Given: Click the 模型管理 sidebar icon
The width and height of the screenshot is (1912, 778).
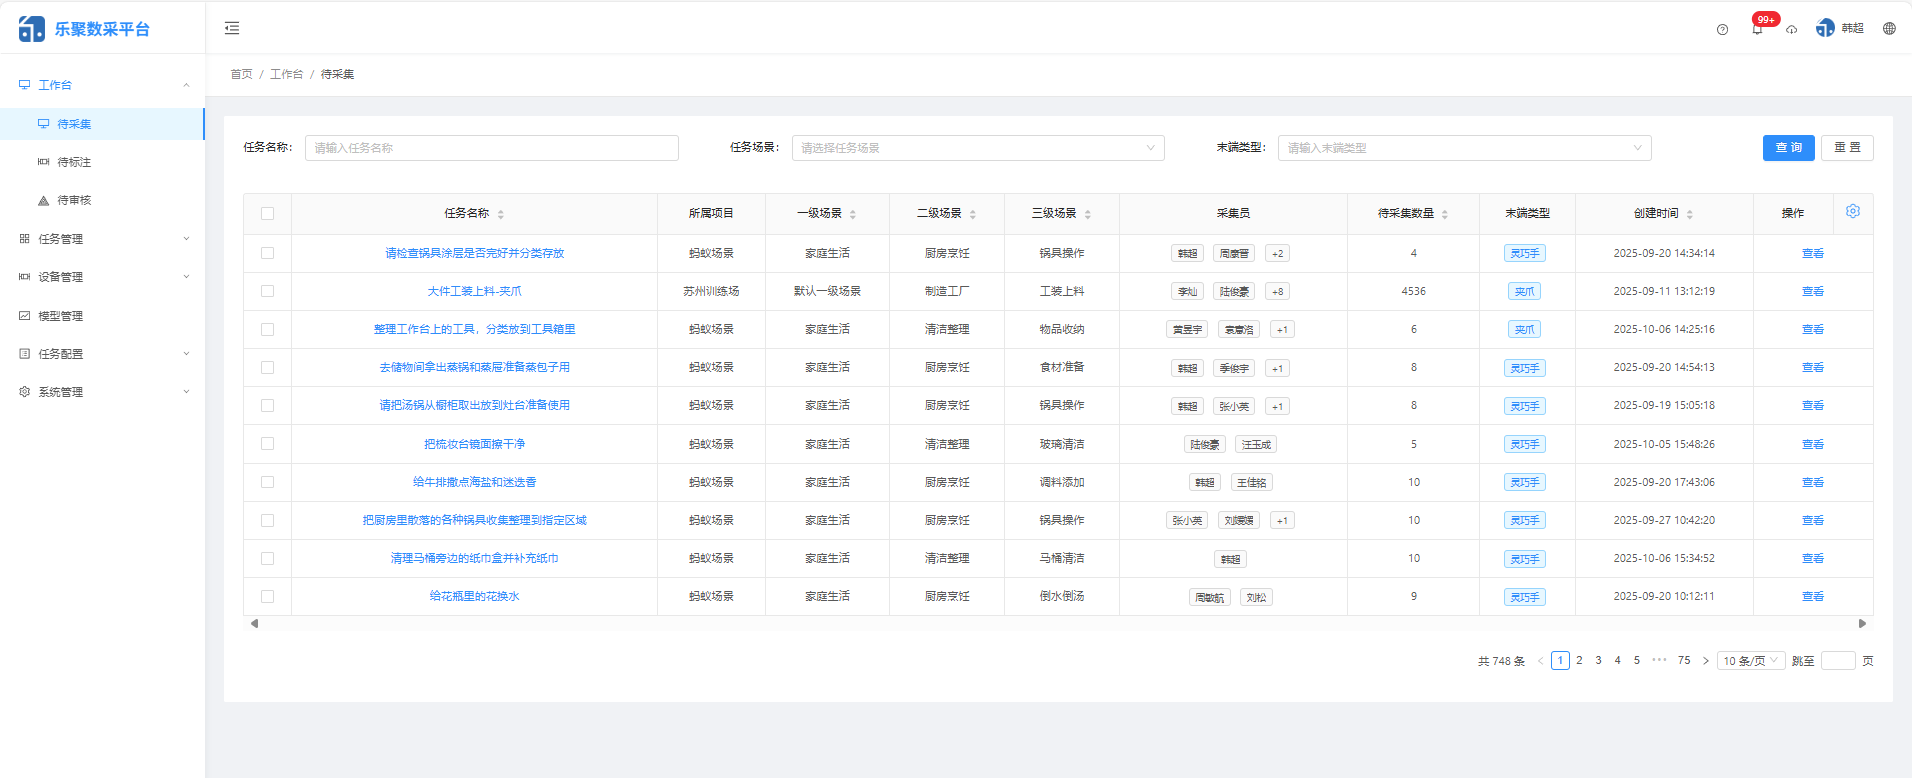Looking at the screenshot, I should click(25, 315).
